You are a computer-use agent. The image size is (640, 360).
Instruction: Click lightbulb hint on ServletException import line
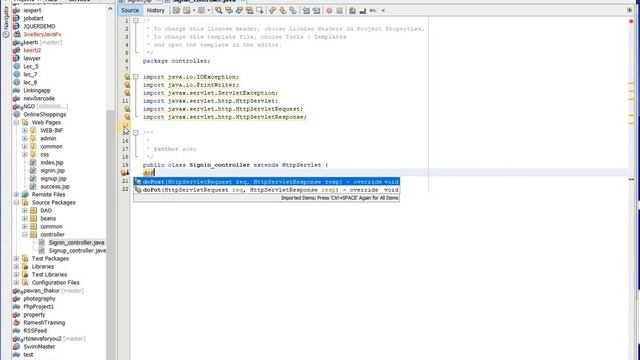127,93
